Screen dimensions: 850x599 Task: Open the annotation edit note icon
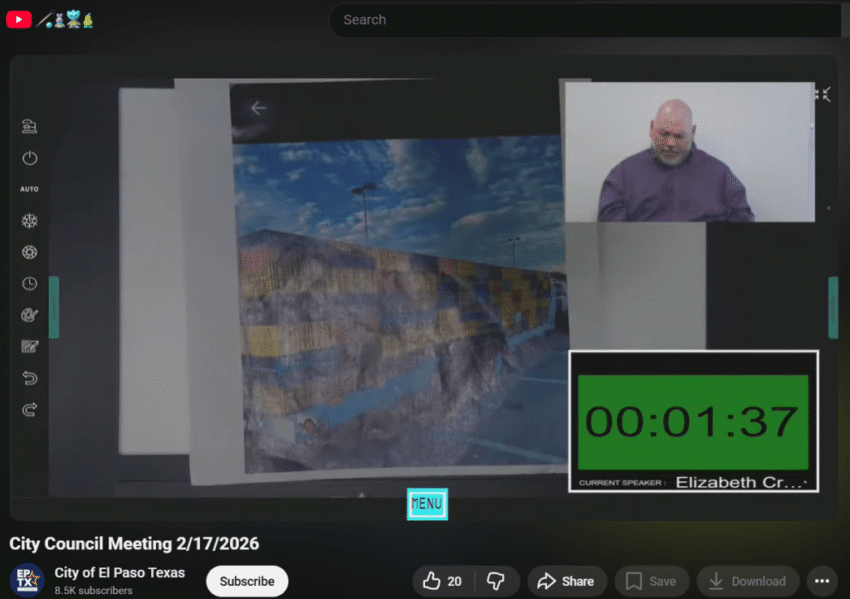coord(29,346)
